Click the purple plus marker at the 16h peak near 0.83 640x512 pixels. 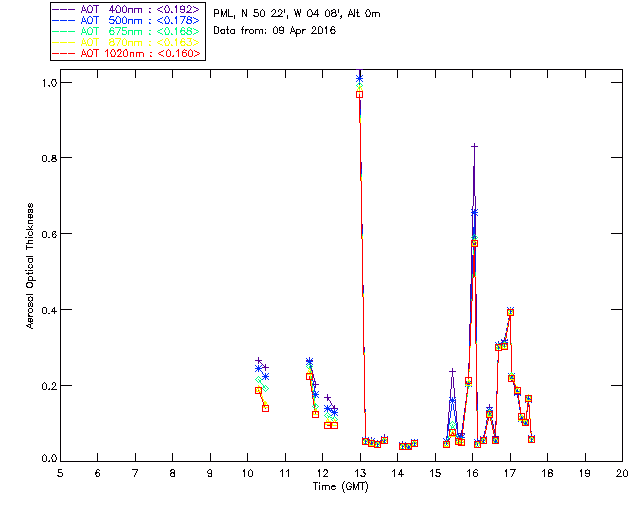click(474, 146)
